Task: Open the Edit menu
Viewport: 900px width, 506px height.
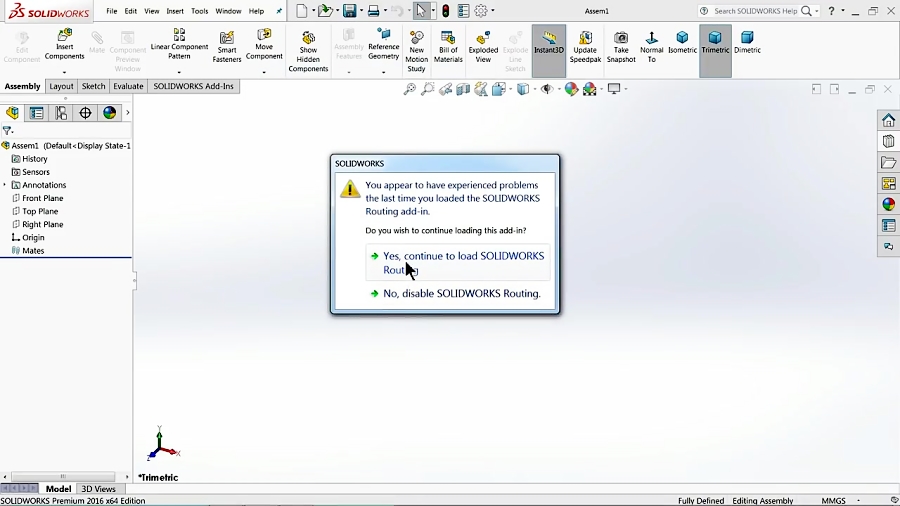Action: click(131, 11)
